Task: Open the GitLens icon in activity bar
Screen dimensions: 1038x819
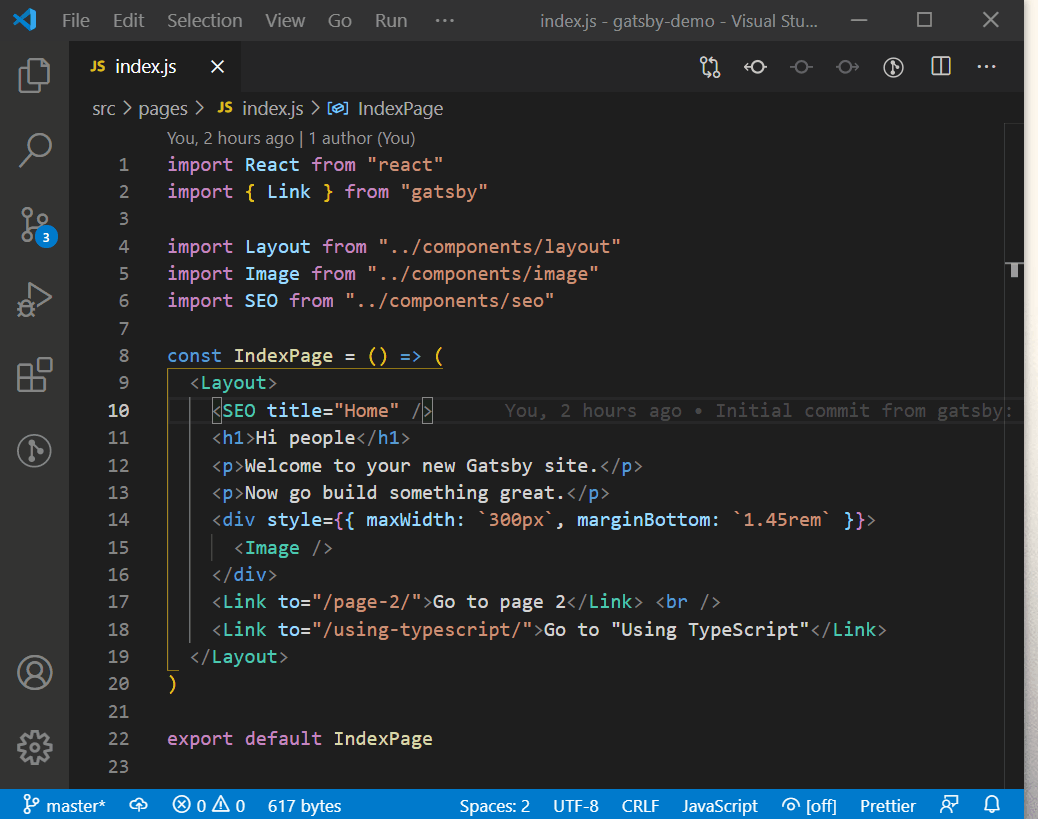Action: 34,451
